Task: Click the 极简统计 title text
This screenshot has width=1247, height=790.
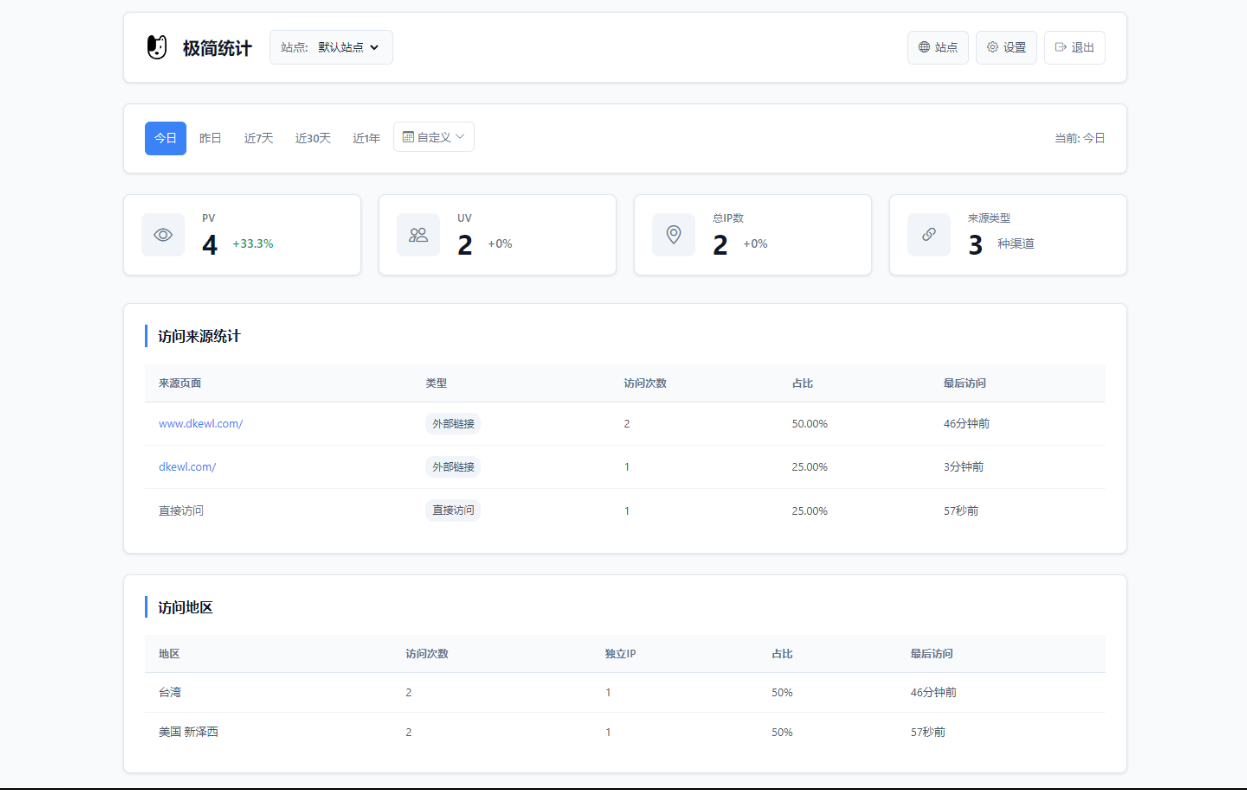Action: [x=217, y=48]
